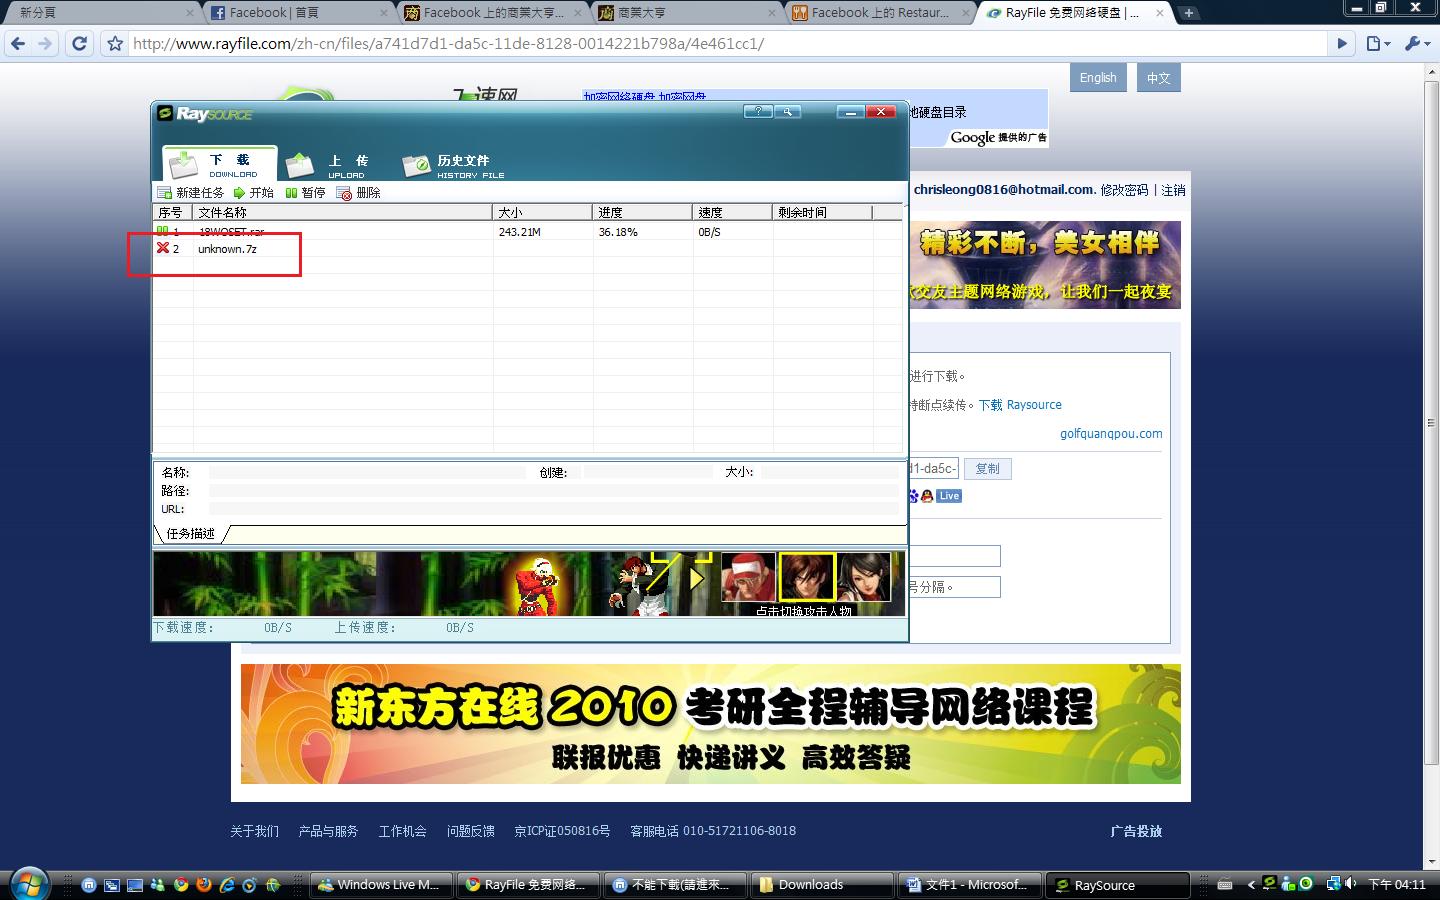1440x900 pixels.
Task: Select the unknown.7z download row
Action: click(528, 249)
